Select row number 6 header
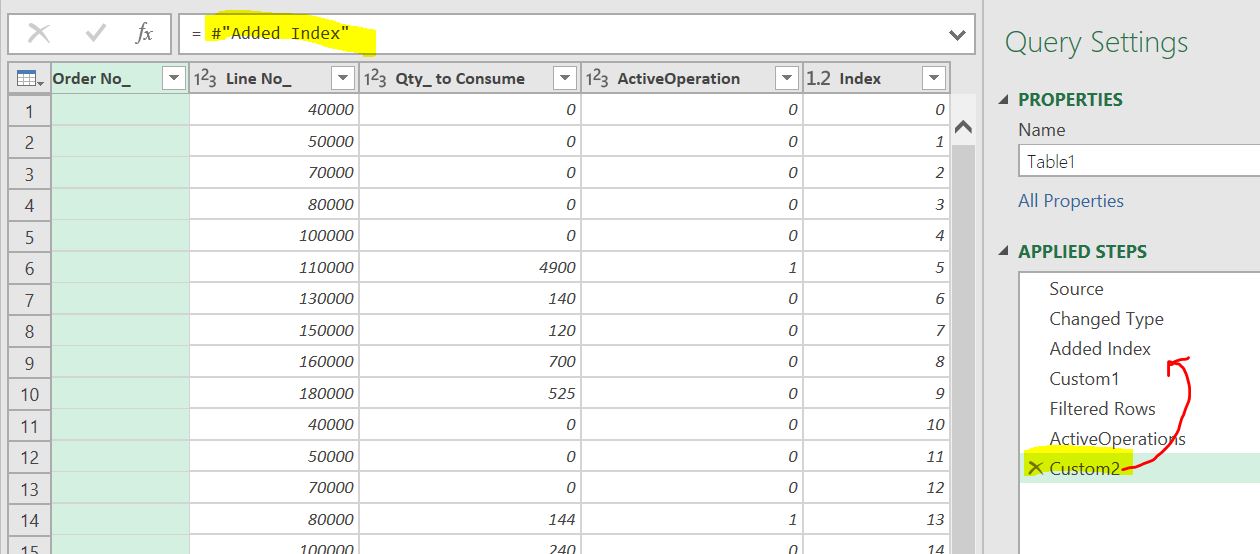The image size is (1260, 554). (x=29, y=268)
